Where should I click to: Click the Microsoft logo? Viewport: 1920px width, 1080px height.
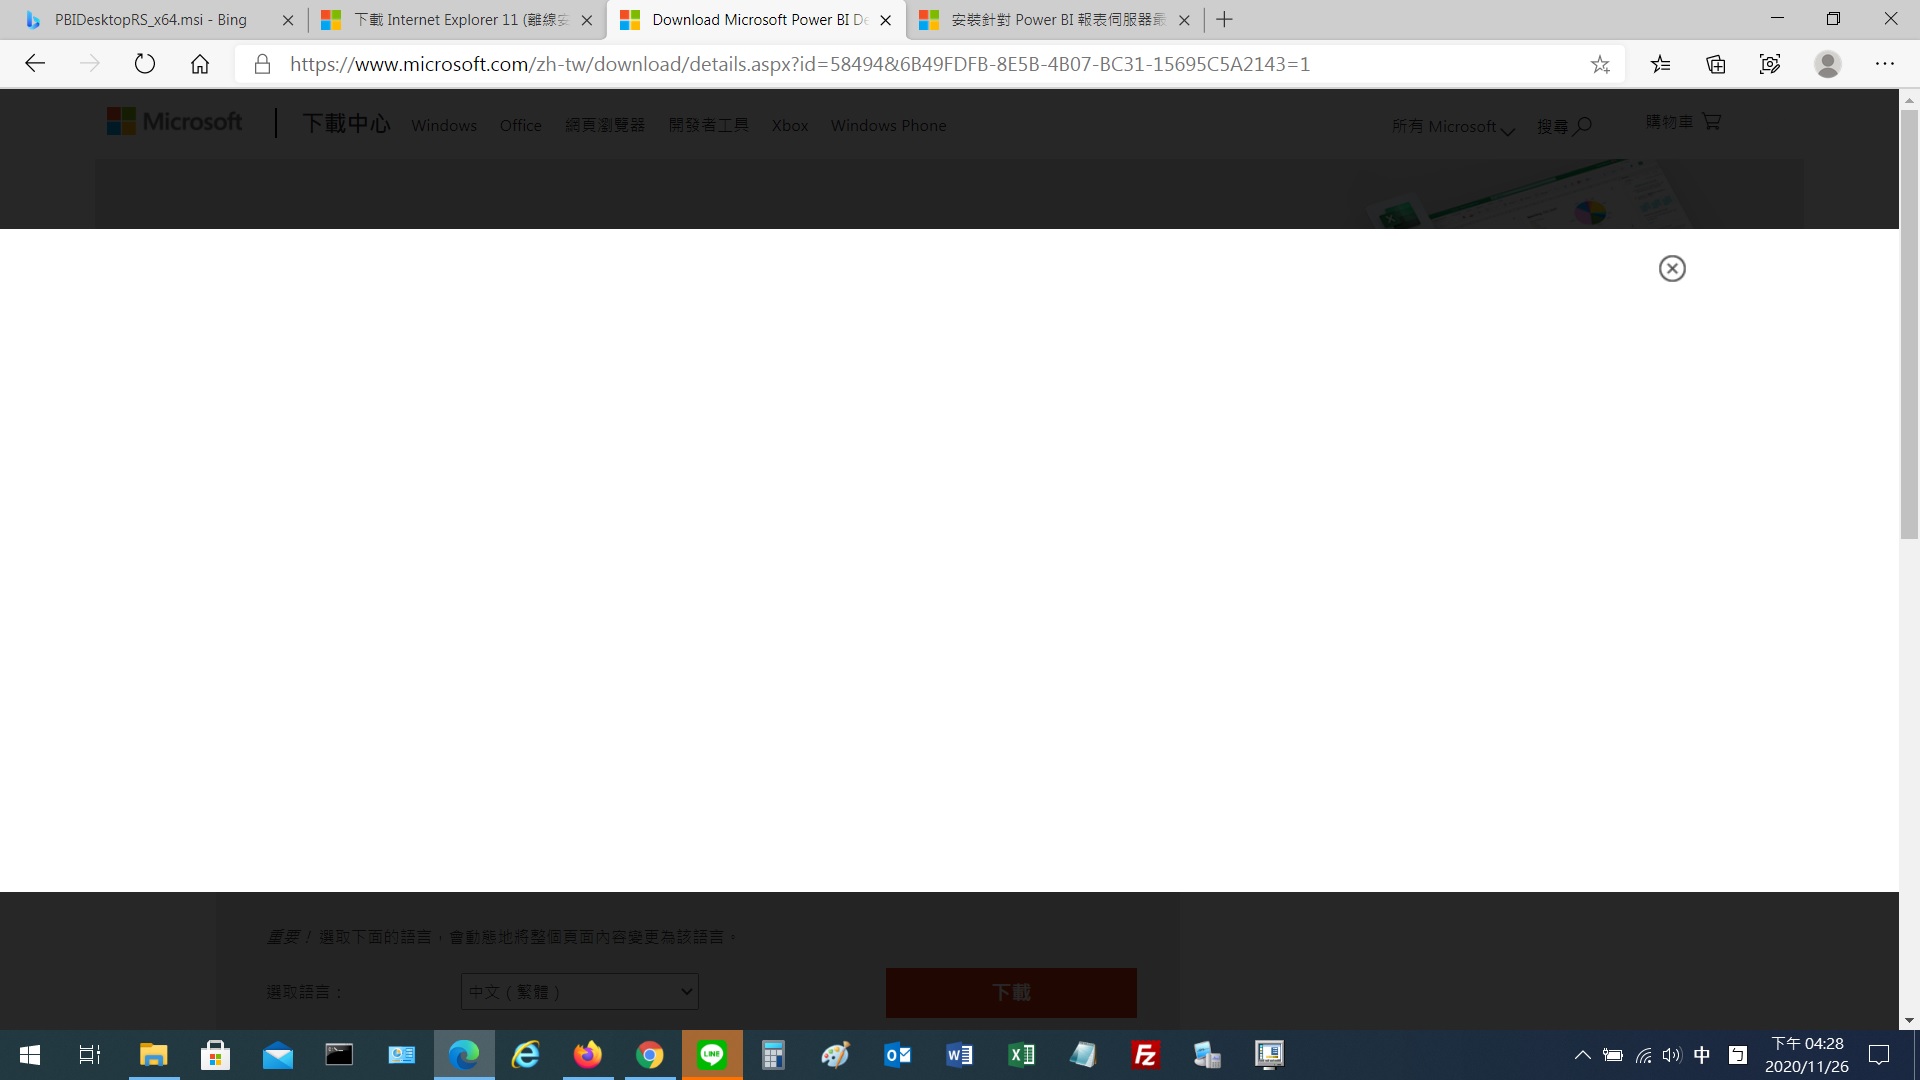[x=174, y=121]
